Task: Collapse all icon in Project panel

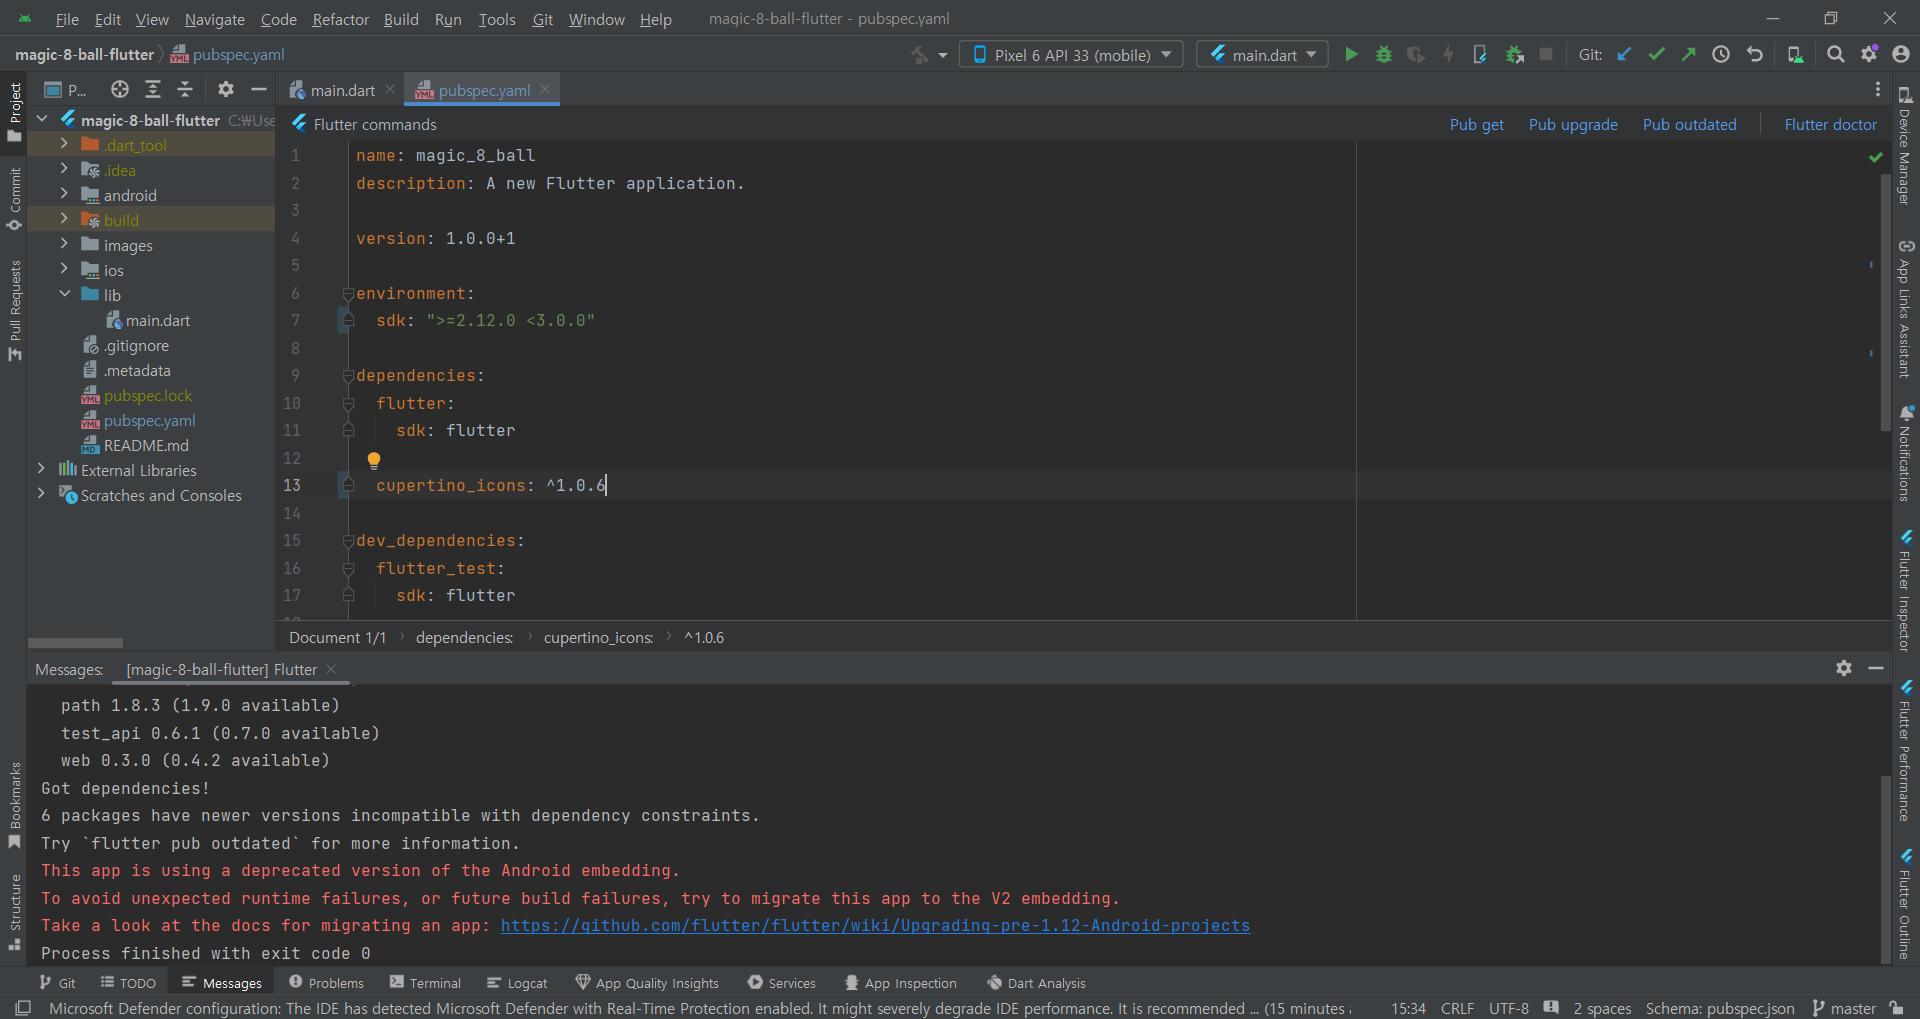Action: coord(185,89)
